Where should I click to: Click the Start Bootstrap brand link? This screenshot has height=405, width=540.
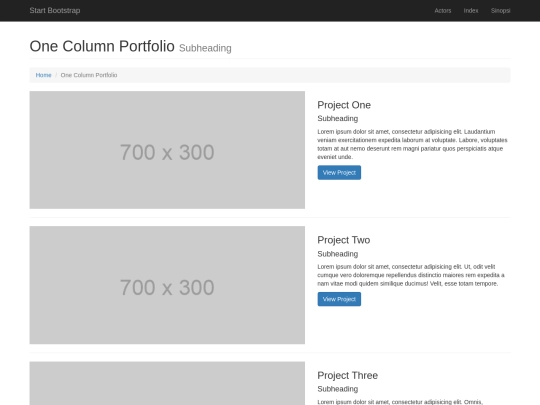(x=55, y=10)
